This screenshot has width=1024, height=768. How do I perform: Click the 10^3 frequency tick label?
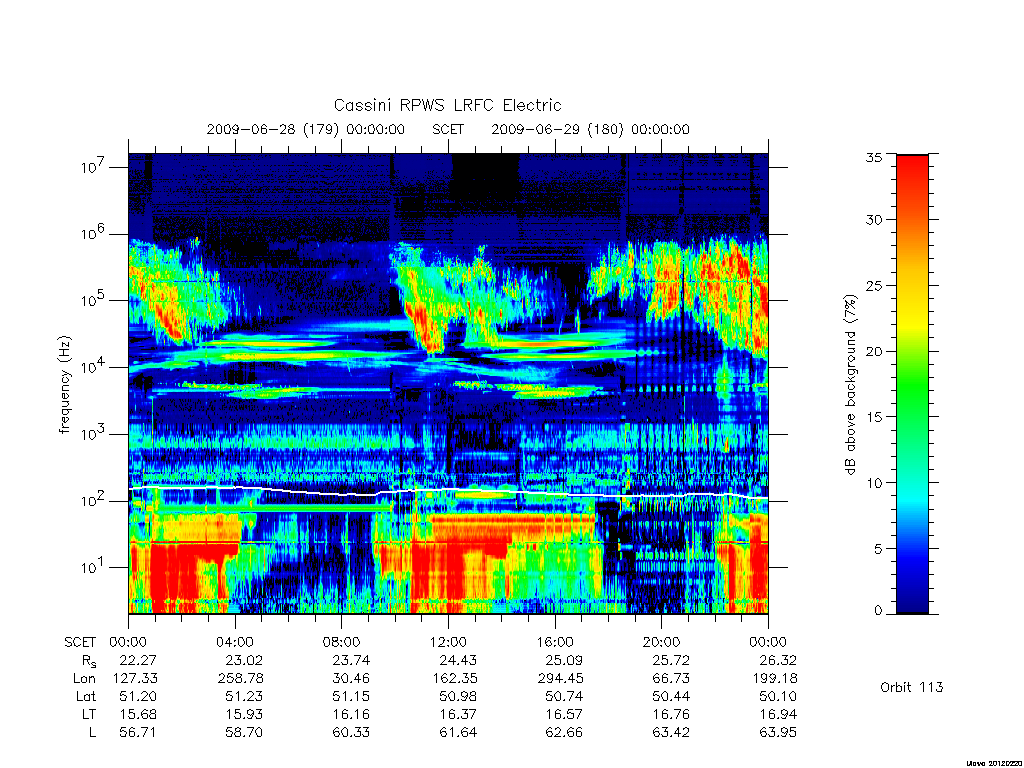tap(94, 434)
